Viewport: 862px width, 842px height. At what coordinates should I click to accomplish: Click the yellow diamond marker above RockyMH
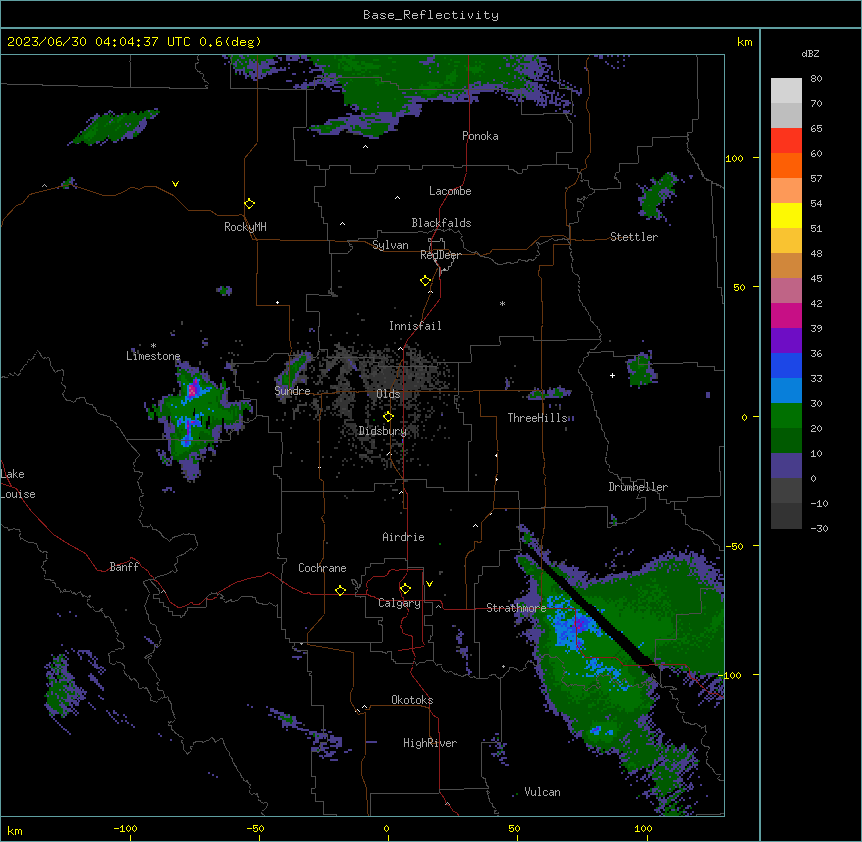[x=250, y=204]
